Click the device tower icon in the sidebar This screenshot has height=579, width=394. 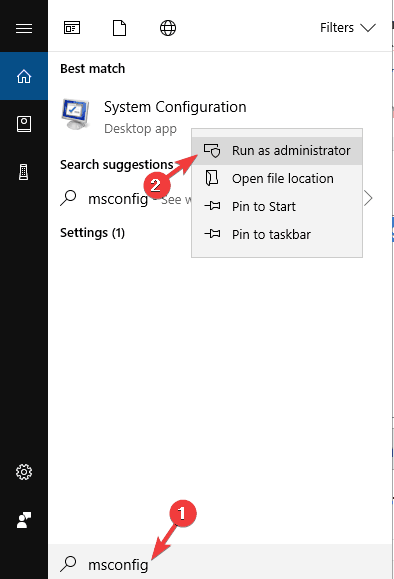point(24,172)
